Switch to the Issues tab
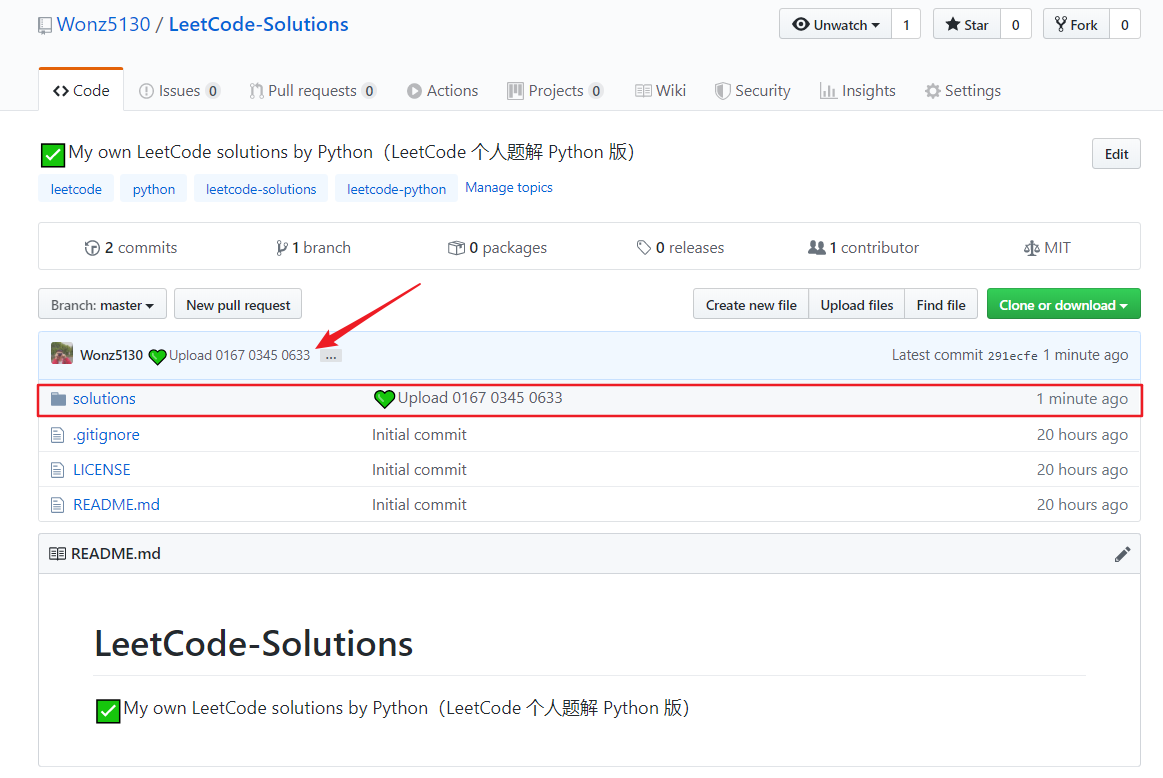1163x778 pixels. point(179,91)
